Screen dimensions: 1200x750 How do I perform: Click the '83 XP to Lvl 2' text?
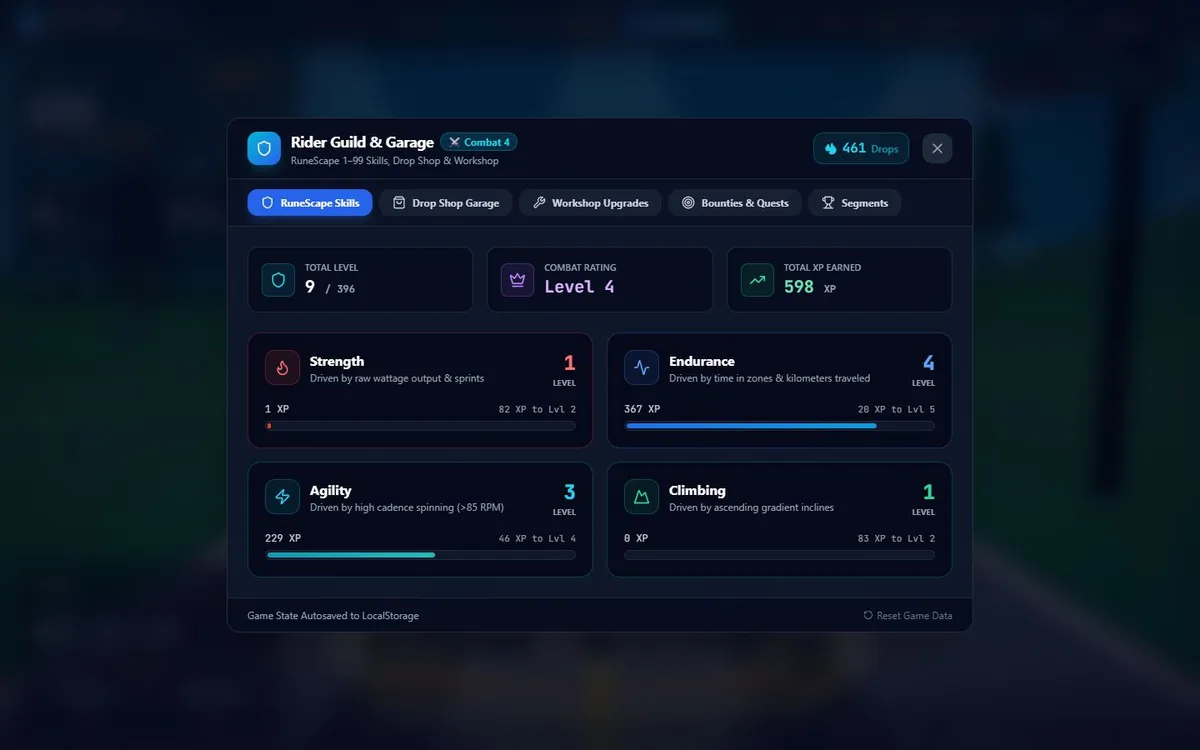896,539
